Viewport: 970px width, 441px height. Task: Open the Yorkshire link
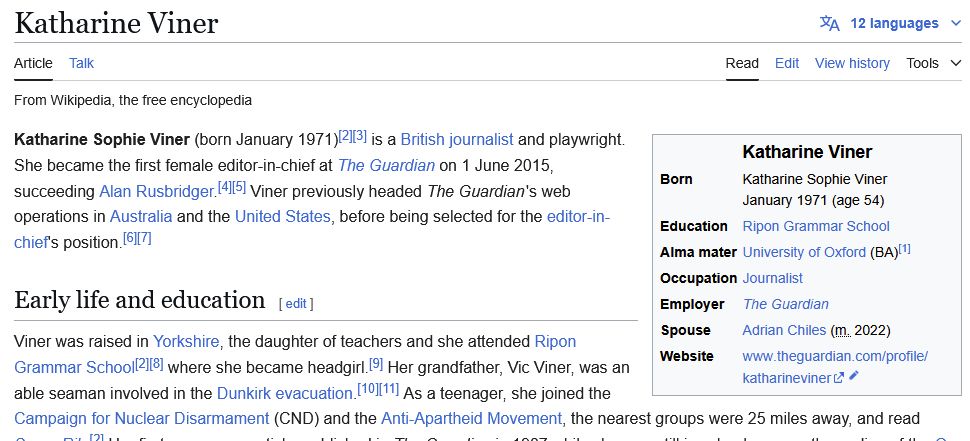(x=186, y=341)
